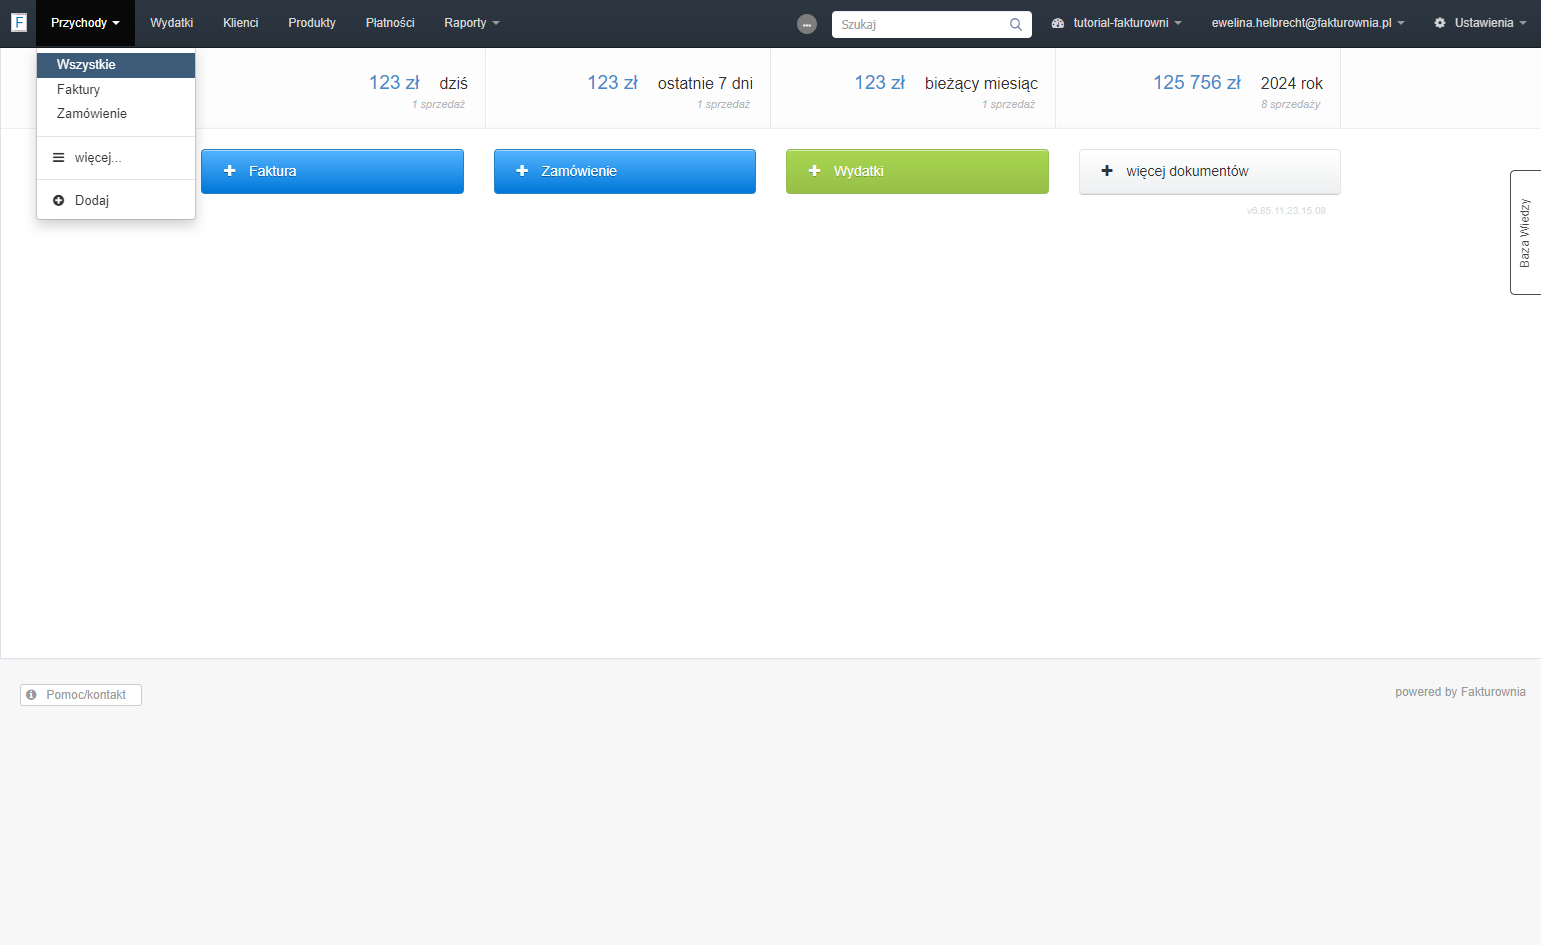
Task: Click the więcej dokumentów button
Action: pyautogui.click(x=1210, y=171)
